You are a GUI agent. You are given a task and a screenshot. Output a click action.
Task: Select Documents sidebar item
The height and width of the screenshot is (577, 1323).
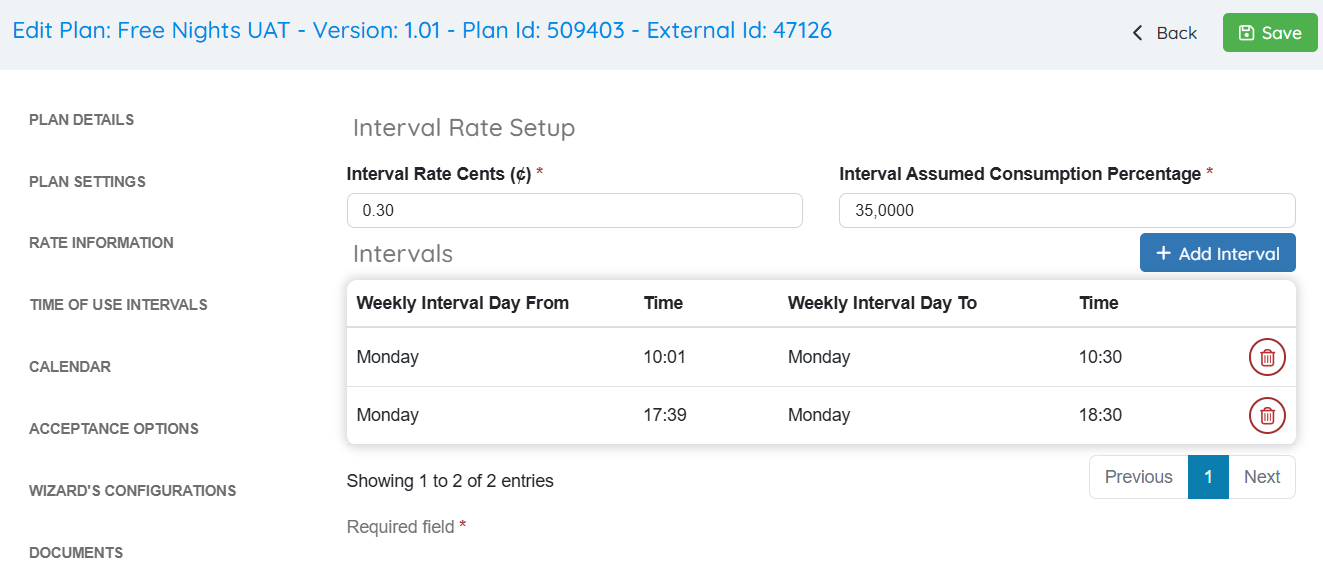tap(76, 553)
